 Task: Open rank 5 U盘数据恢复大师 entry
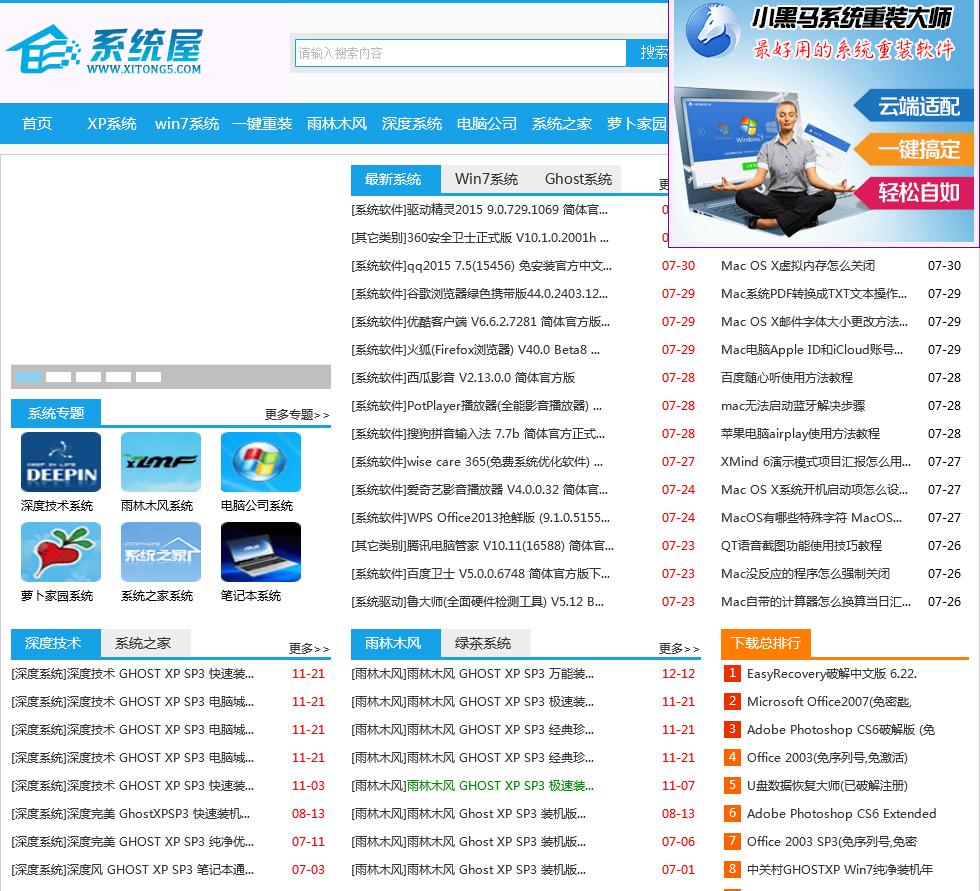pyautogui.click(x=827, y=786)
